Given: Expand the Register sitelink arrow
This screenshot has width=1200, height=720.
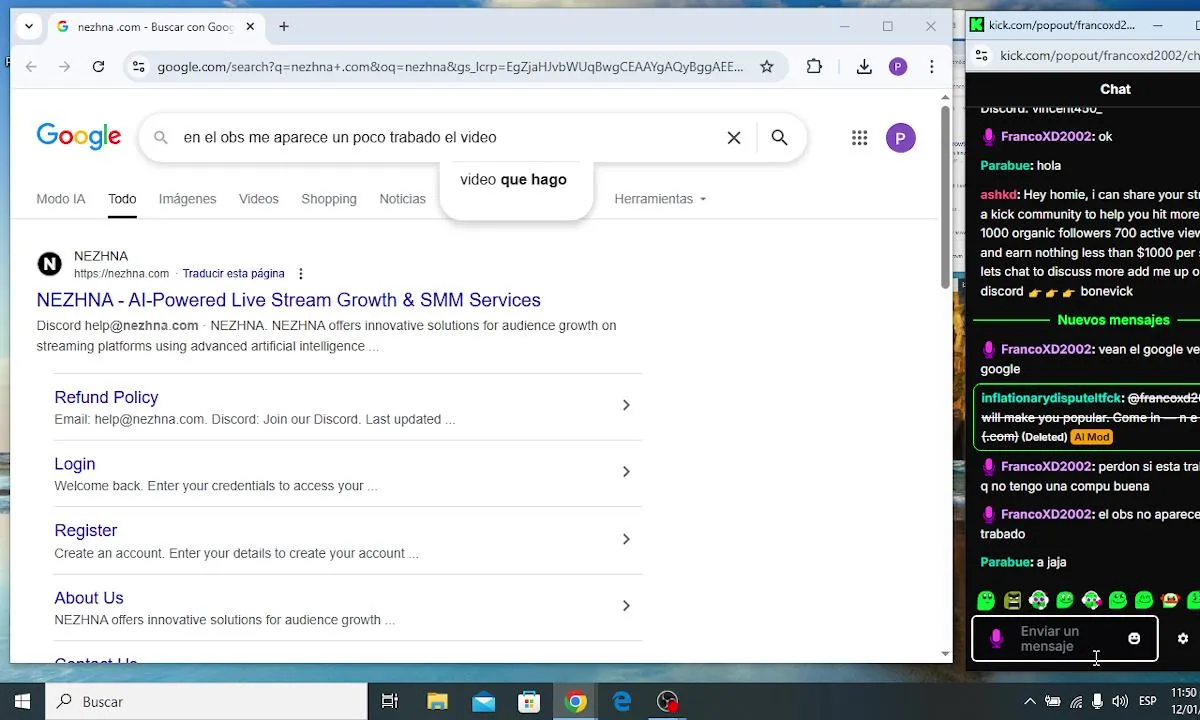Looking at the screenshot, I should pos(626,539).
